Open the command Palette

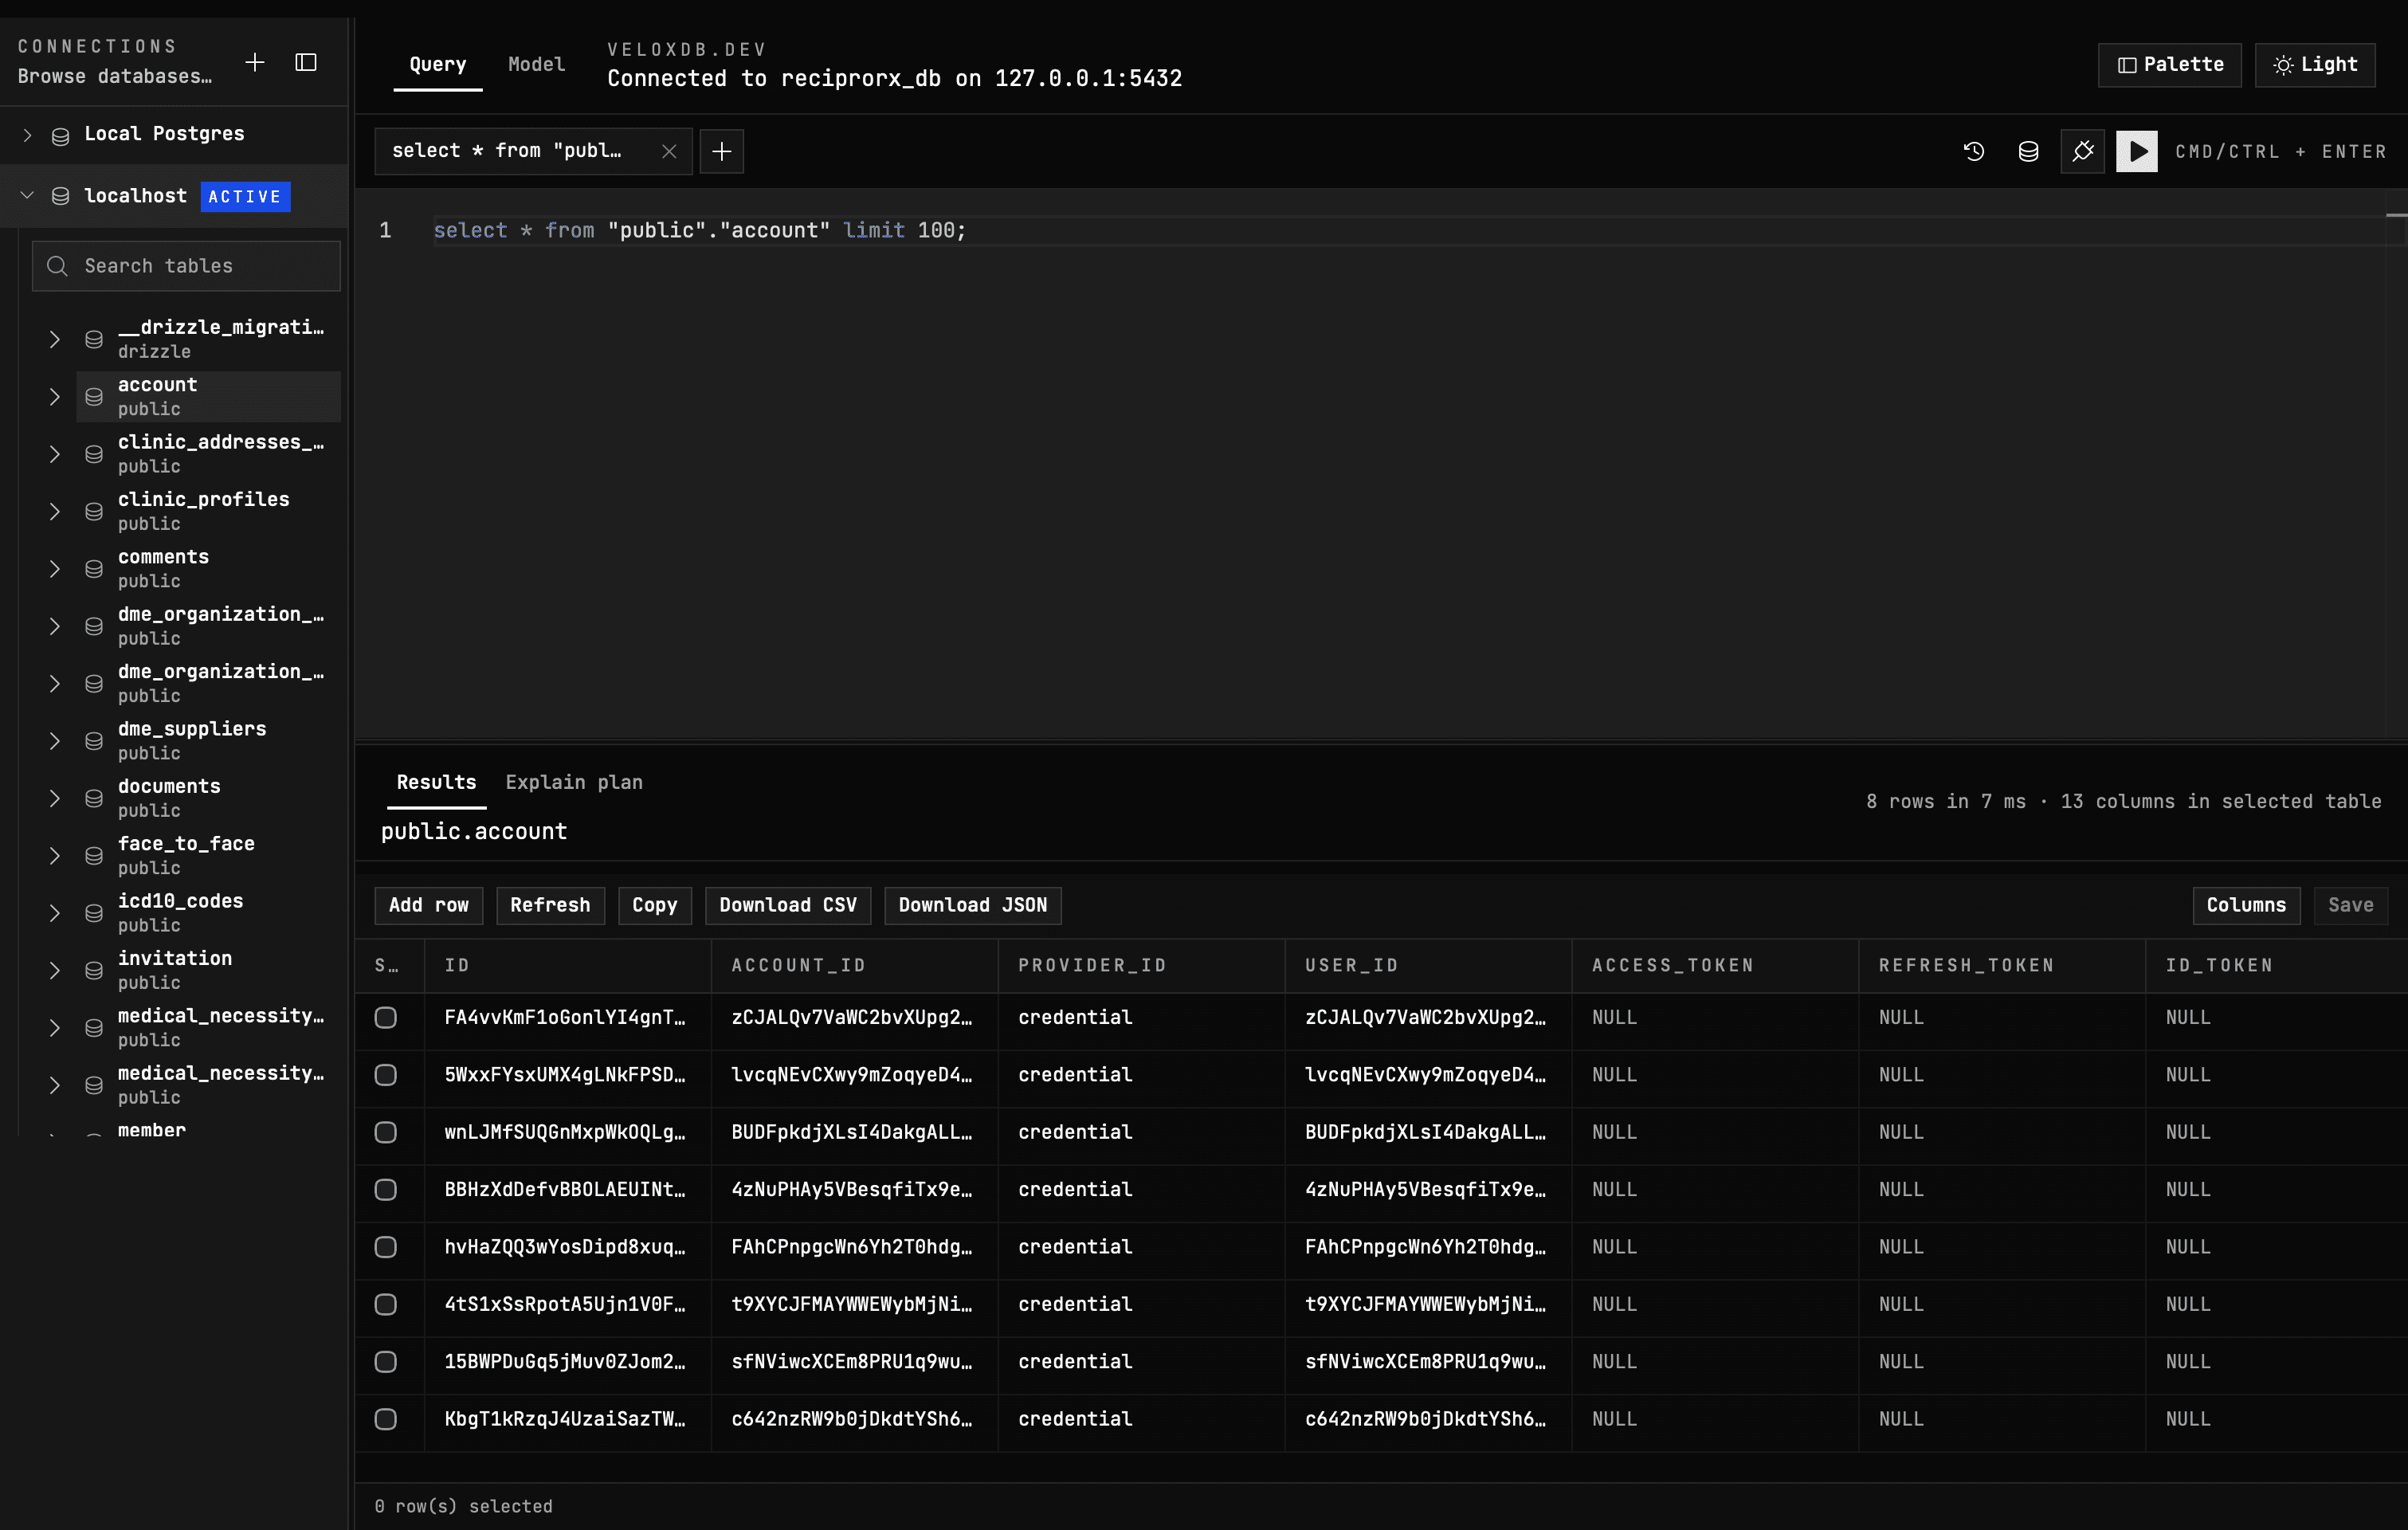coord(2168,64)
